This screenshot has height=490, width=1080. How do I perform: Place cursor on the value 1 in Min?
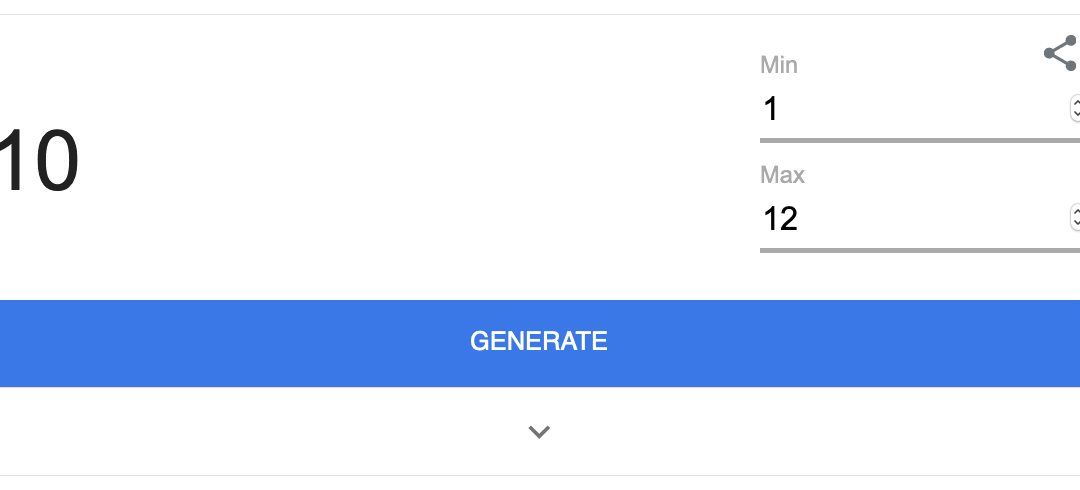point(771,109)
